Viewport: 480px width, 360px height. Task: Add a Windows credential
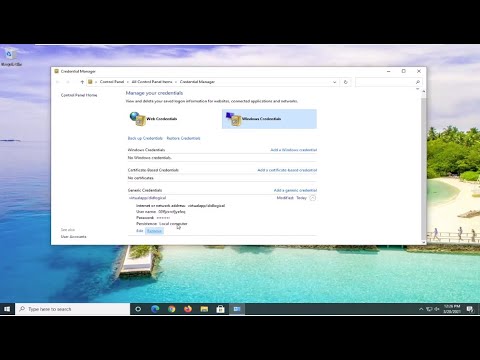[294, 150]
